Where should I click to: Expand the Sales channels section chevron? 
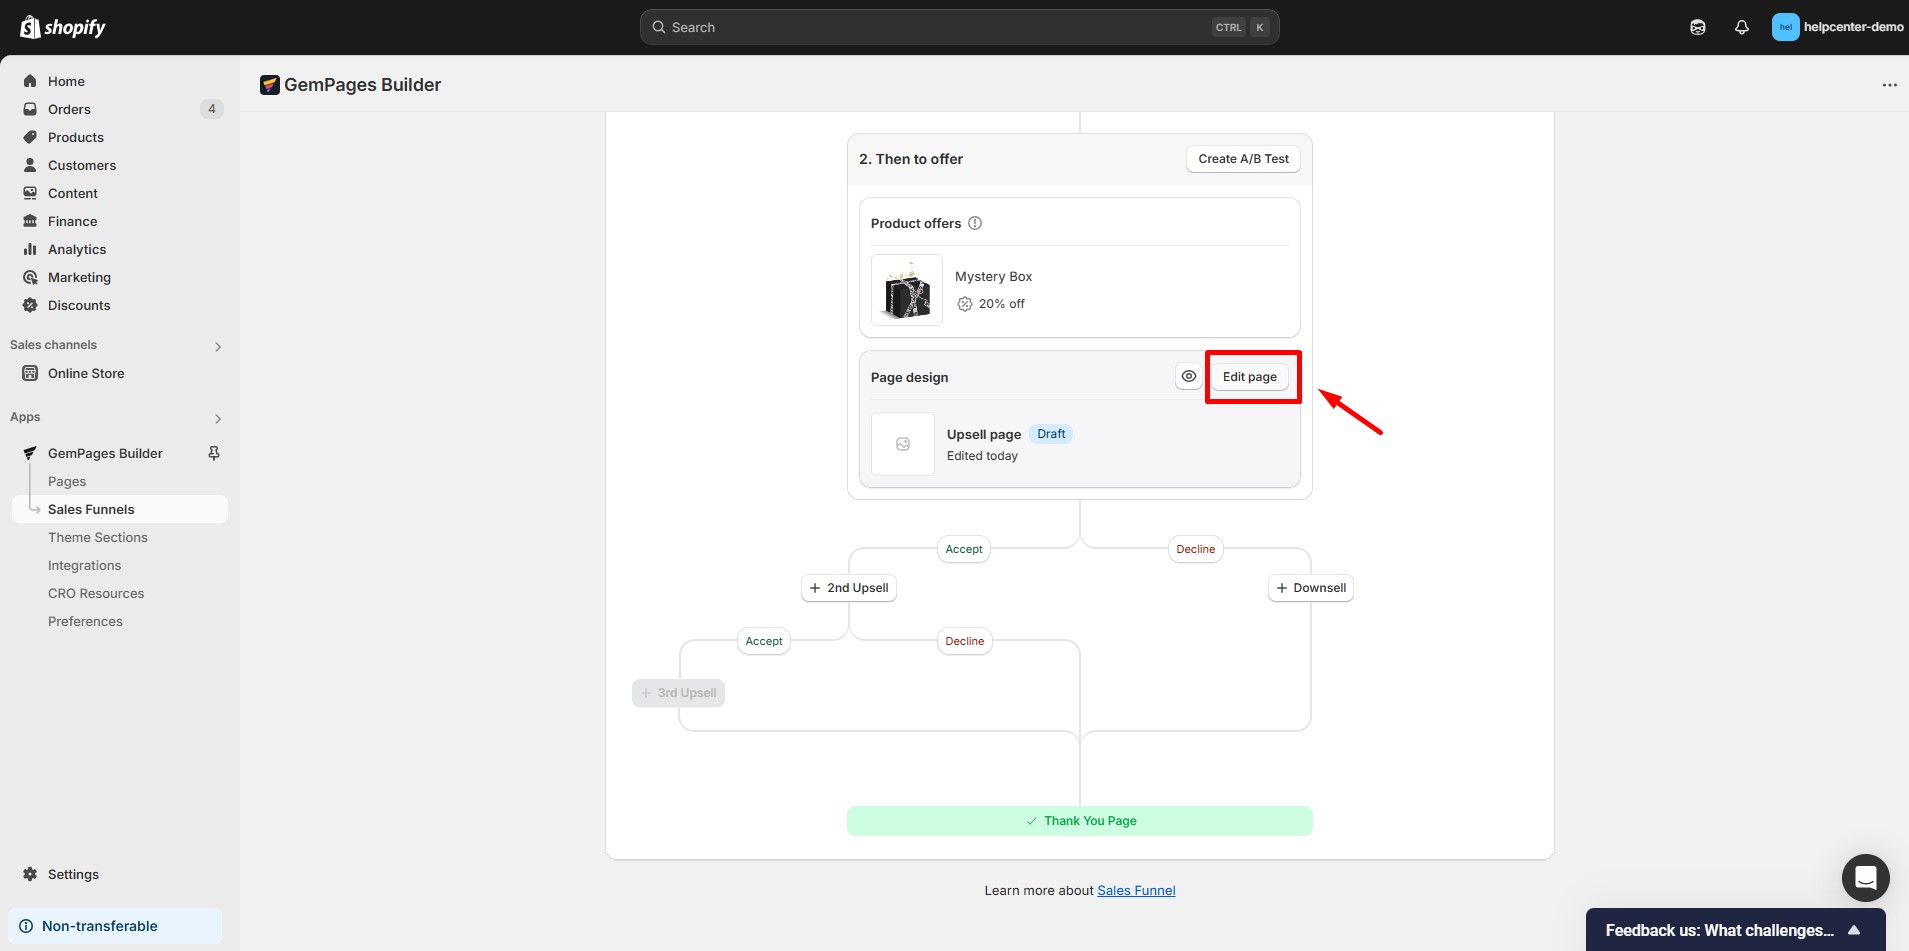[218, 346]
